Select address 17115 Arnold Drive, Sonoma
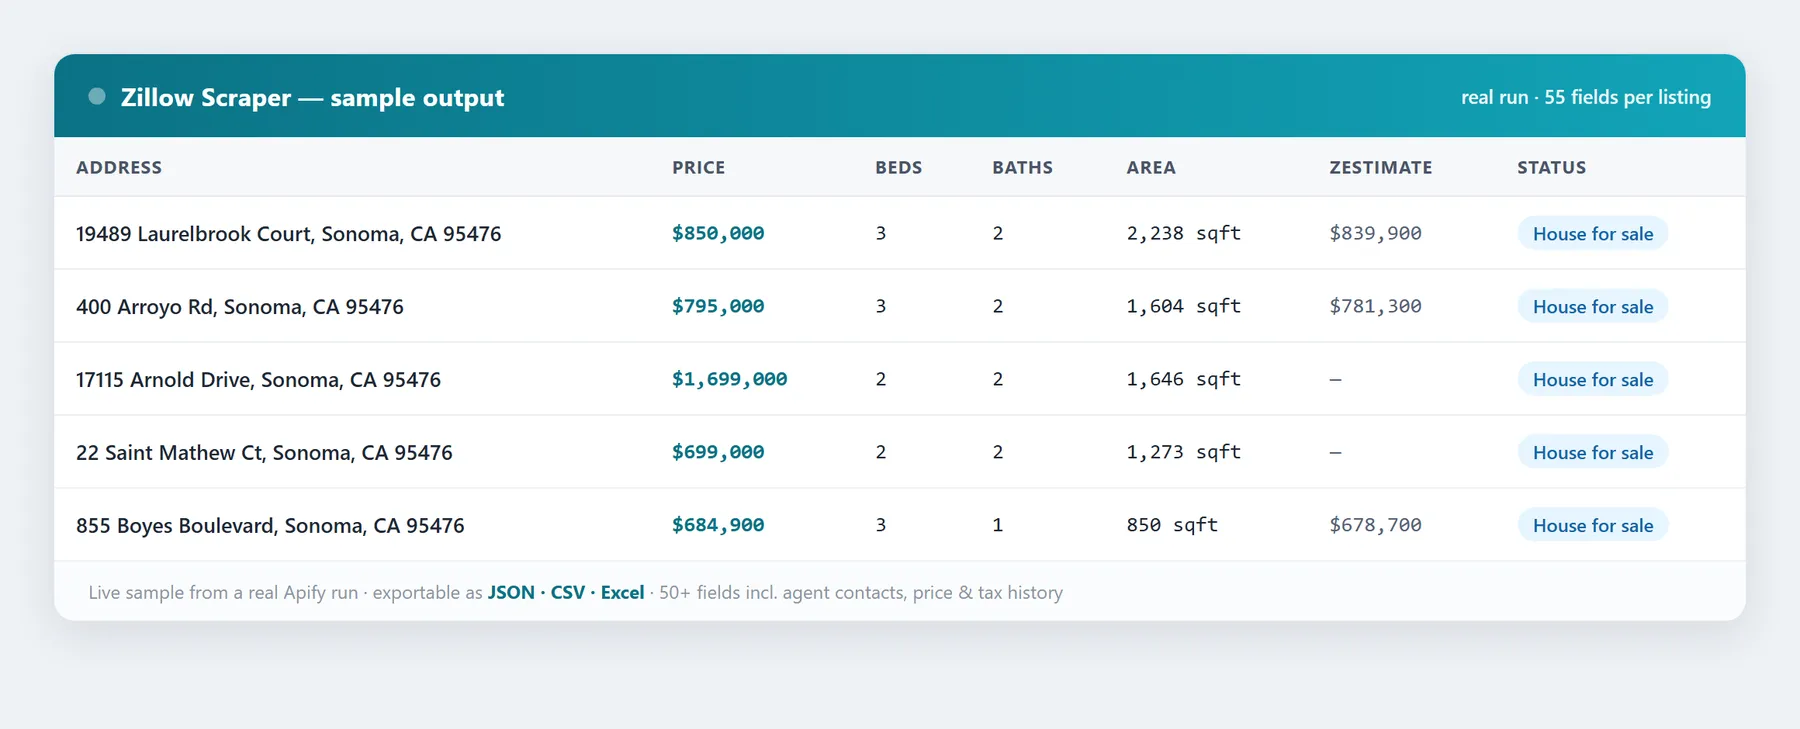Viewport: 1800px width, 729px height. tap(258, 380)
